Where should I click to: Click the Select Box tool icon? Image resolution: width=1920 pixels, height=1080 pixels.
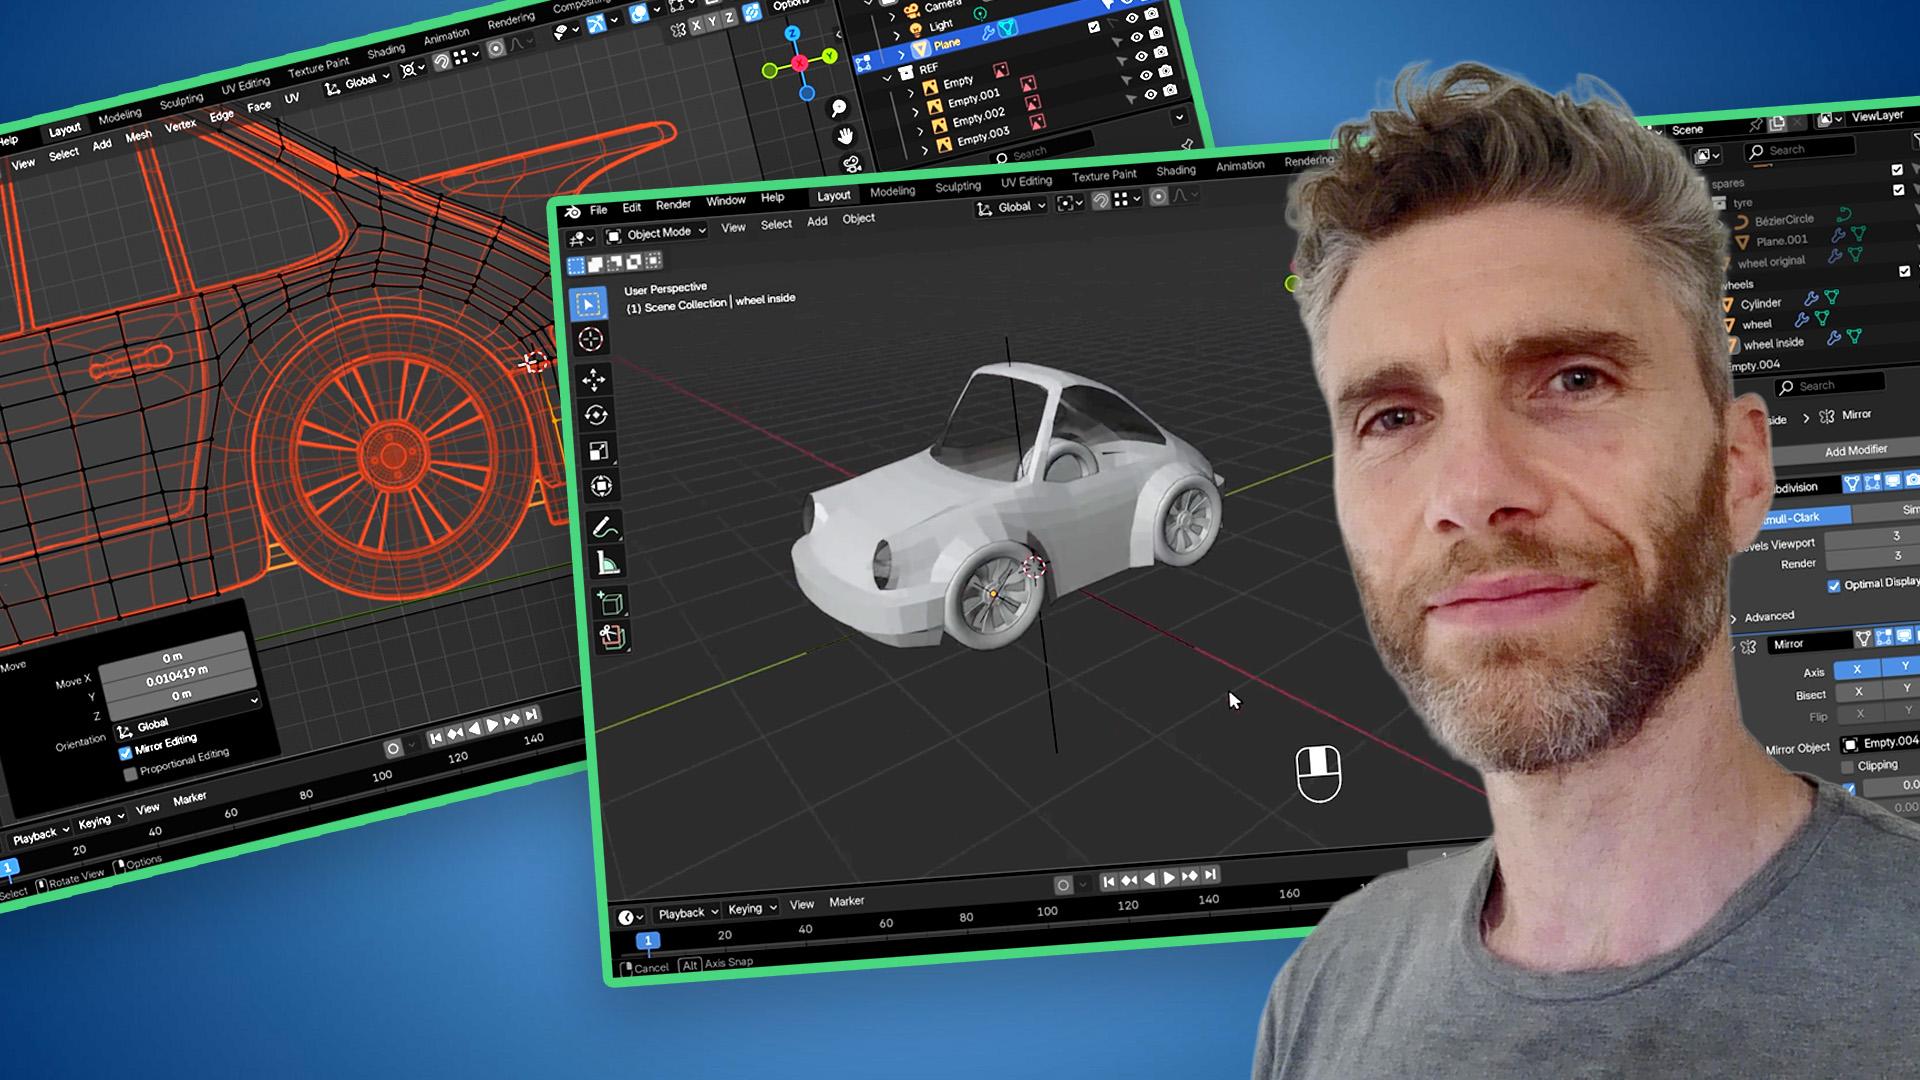(x=589, y=304)
